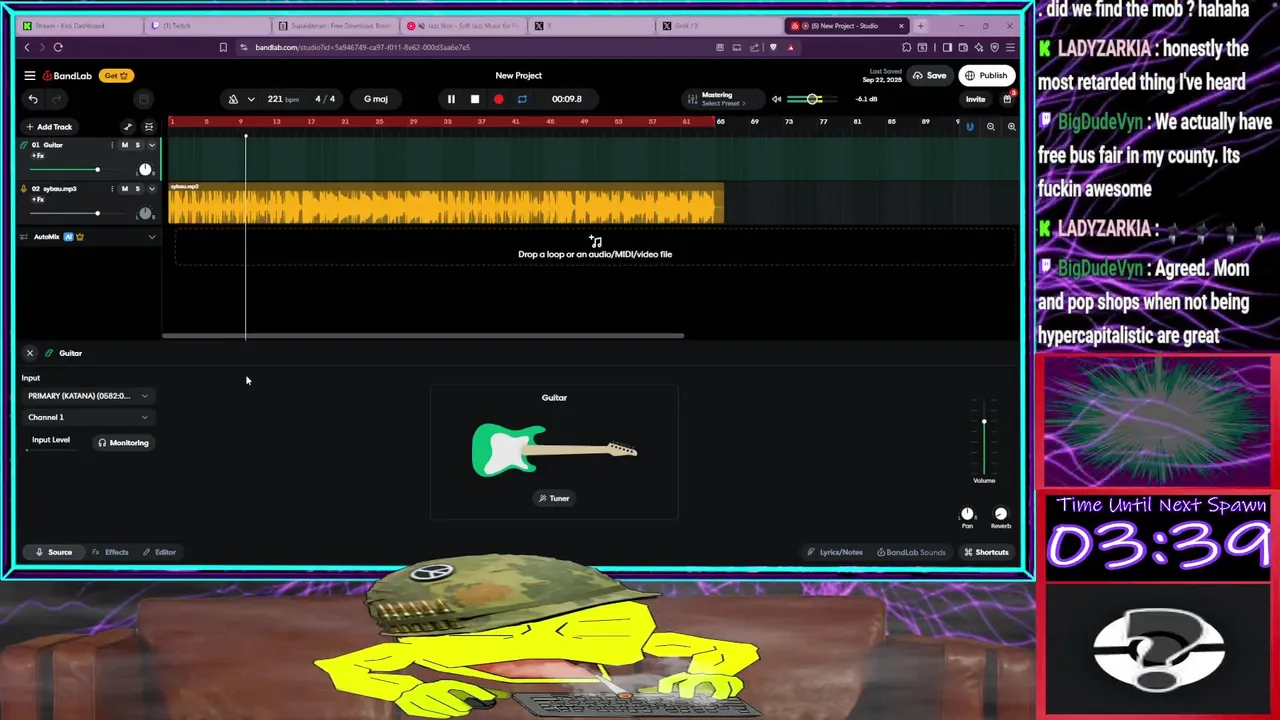The height and width of the screenshot is (720, 1280).
Task: Open the Lyrics/Notes tab
Action: (x=835, y=552)
